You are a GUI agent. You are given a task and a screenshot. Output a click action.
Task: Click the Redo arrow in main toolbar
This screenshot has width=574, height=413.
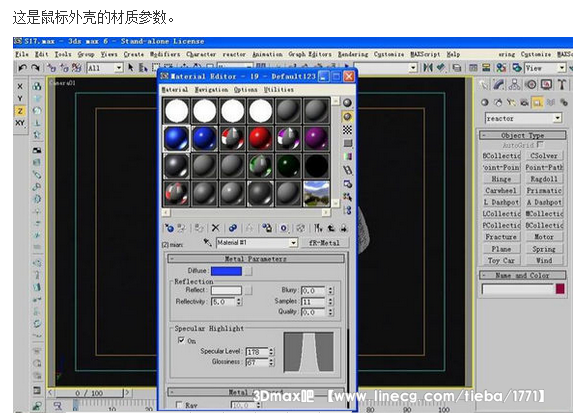point(35,68)
